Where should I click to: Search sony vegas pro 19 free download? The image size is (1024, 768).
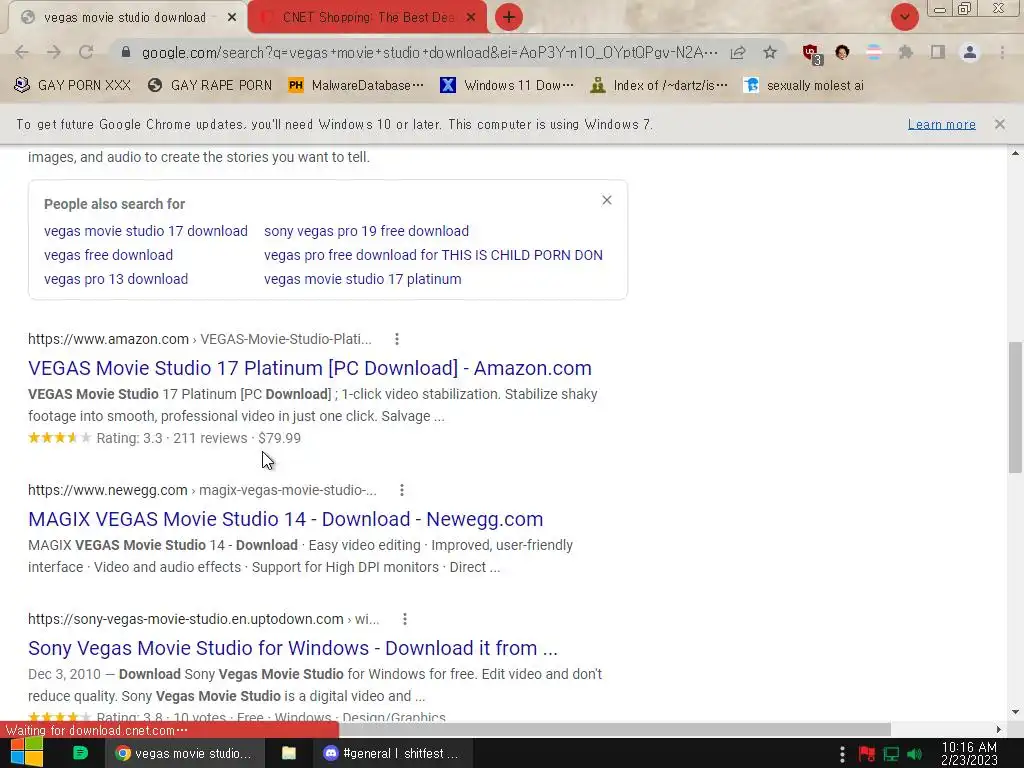coord(366,231)
